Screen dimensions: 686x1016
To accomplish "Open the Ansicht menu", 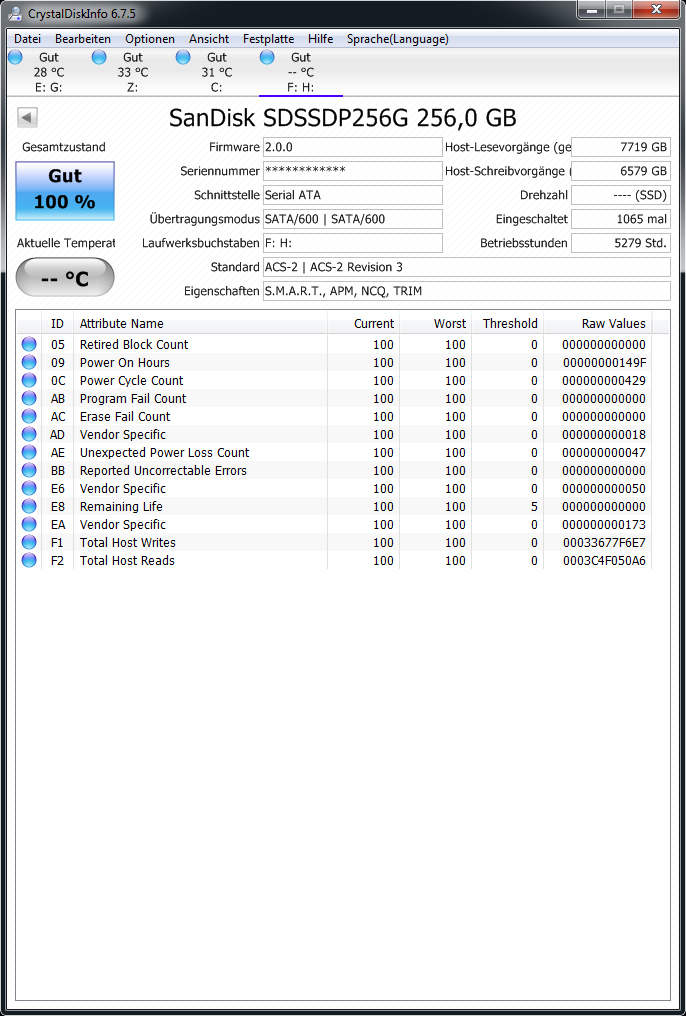I will [x=209, y=39].
